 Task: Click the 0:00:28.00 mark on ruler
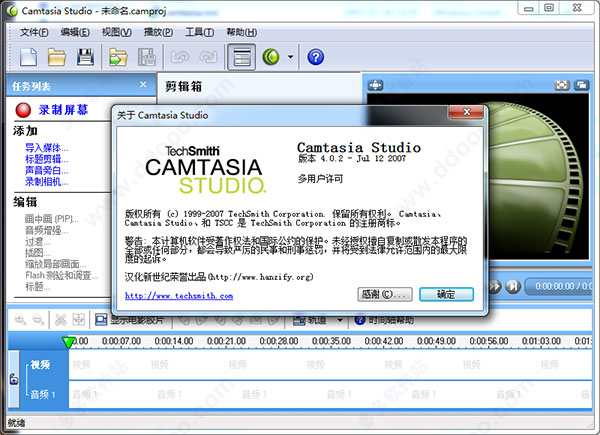point(279,341)
